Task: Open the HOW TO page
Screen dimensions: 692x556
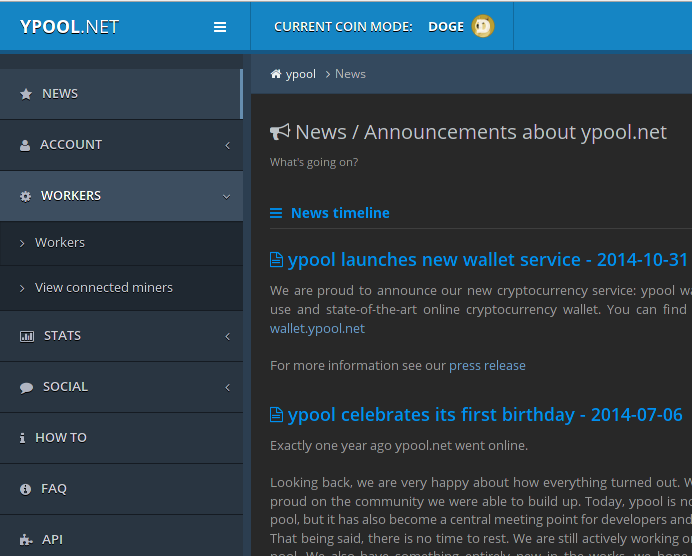Action: [x=121, y=438]
